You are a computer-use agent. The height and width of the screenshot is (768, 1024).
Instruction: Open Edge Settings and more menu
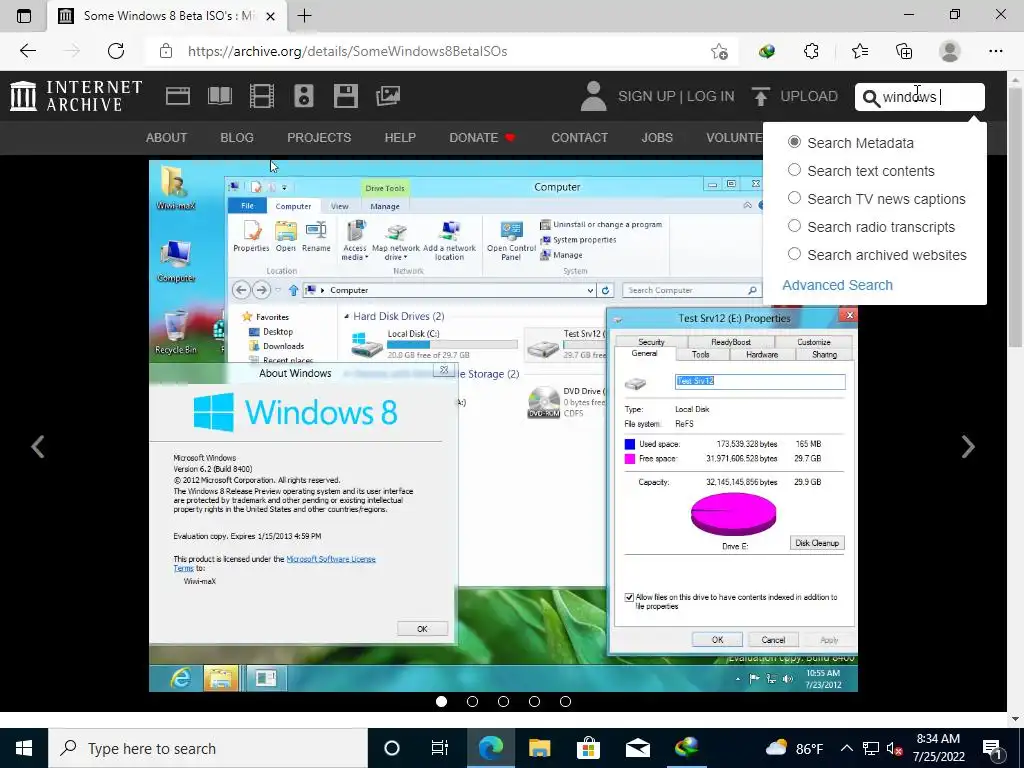(x=995, y=51)
